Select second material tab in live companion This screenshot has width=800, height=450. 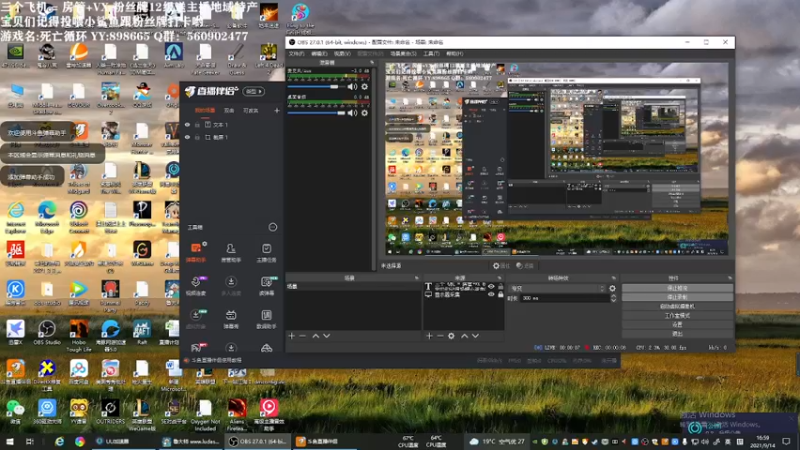(x=229, y=110)
